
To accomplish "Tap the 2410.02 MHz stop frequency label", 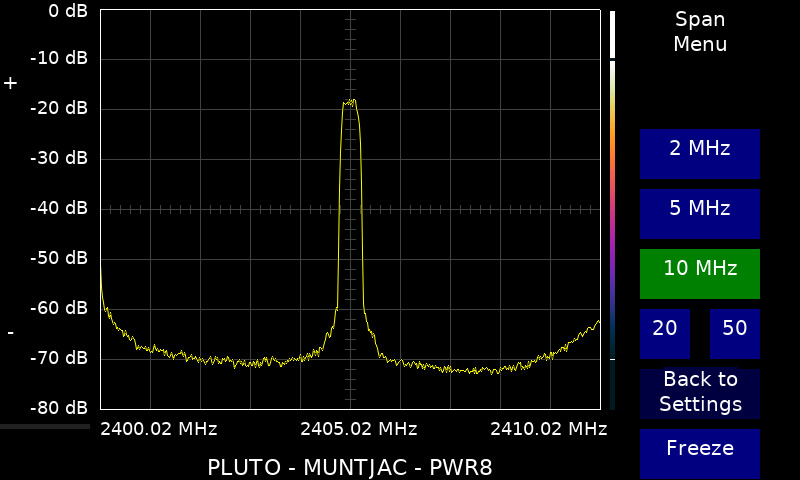I will tap(548, 429).
